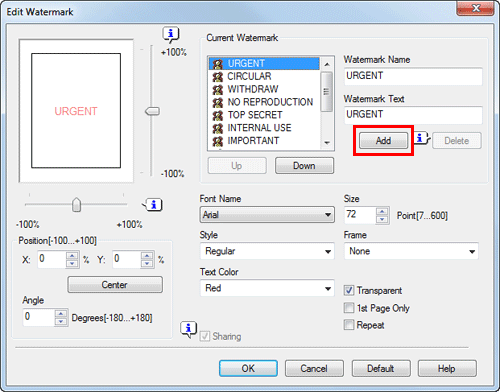The width and height of the screenshot is (500, 392).
Task: Open the Frame dropdown list
Action: (x=411, y=251)
